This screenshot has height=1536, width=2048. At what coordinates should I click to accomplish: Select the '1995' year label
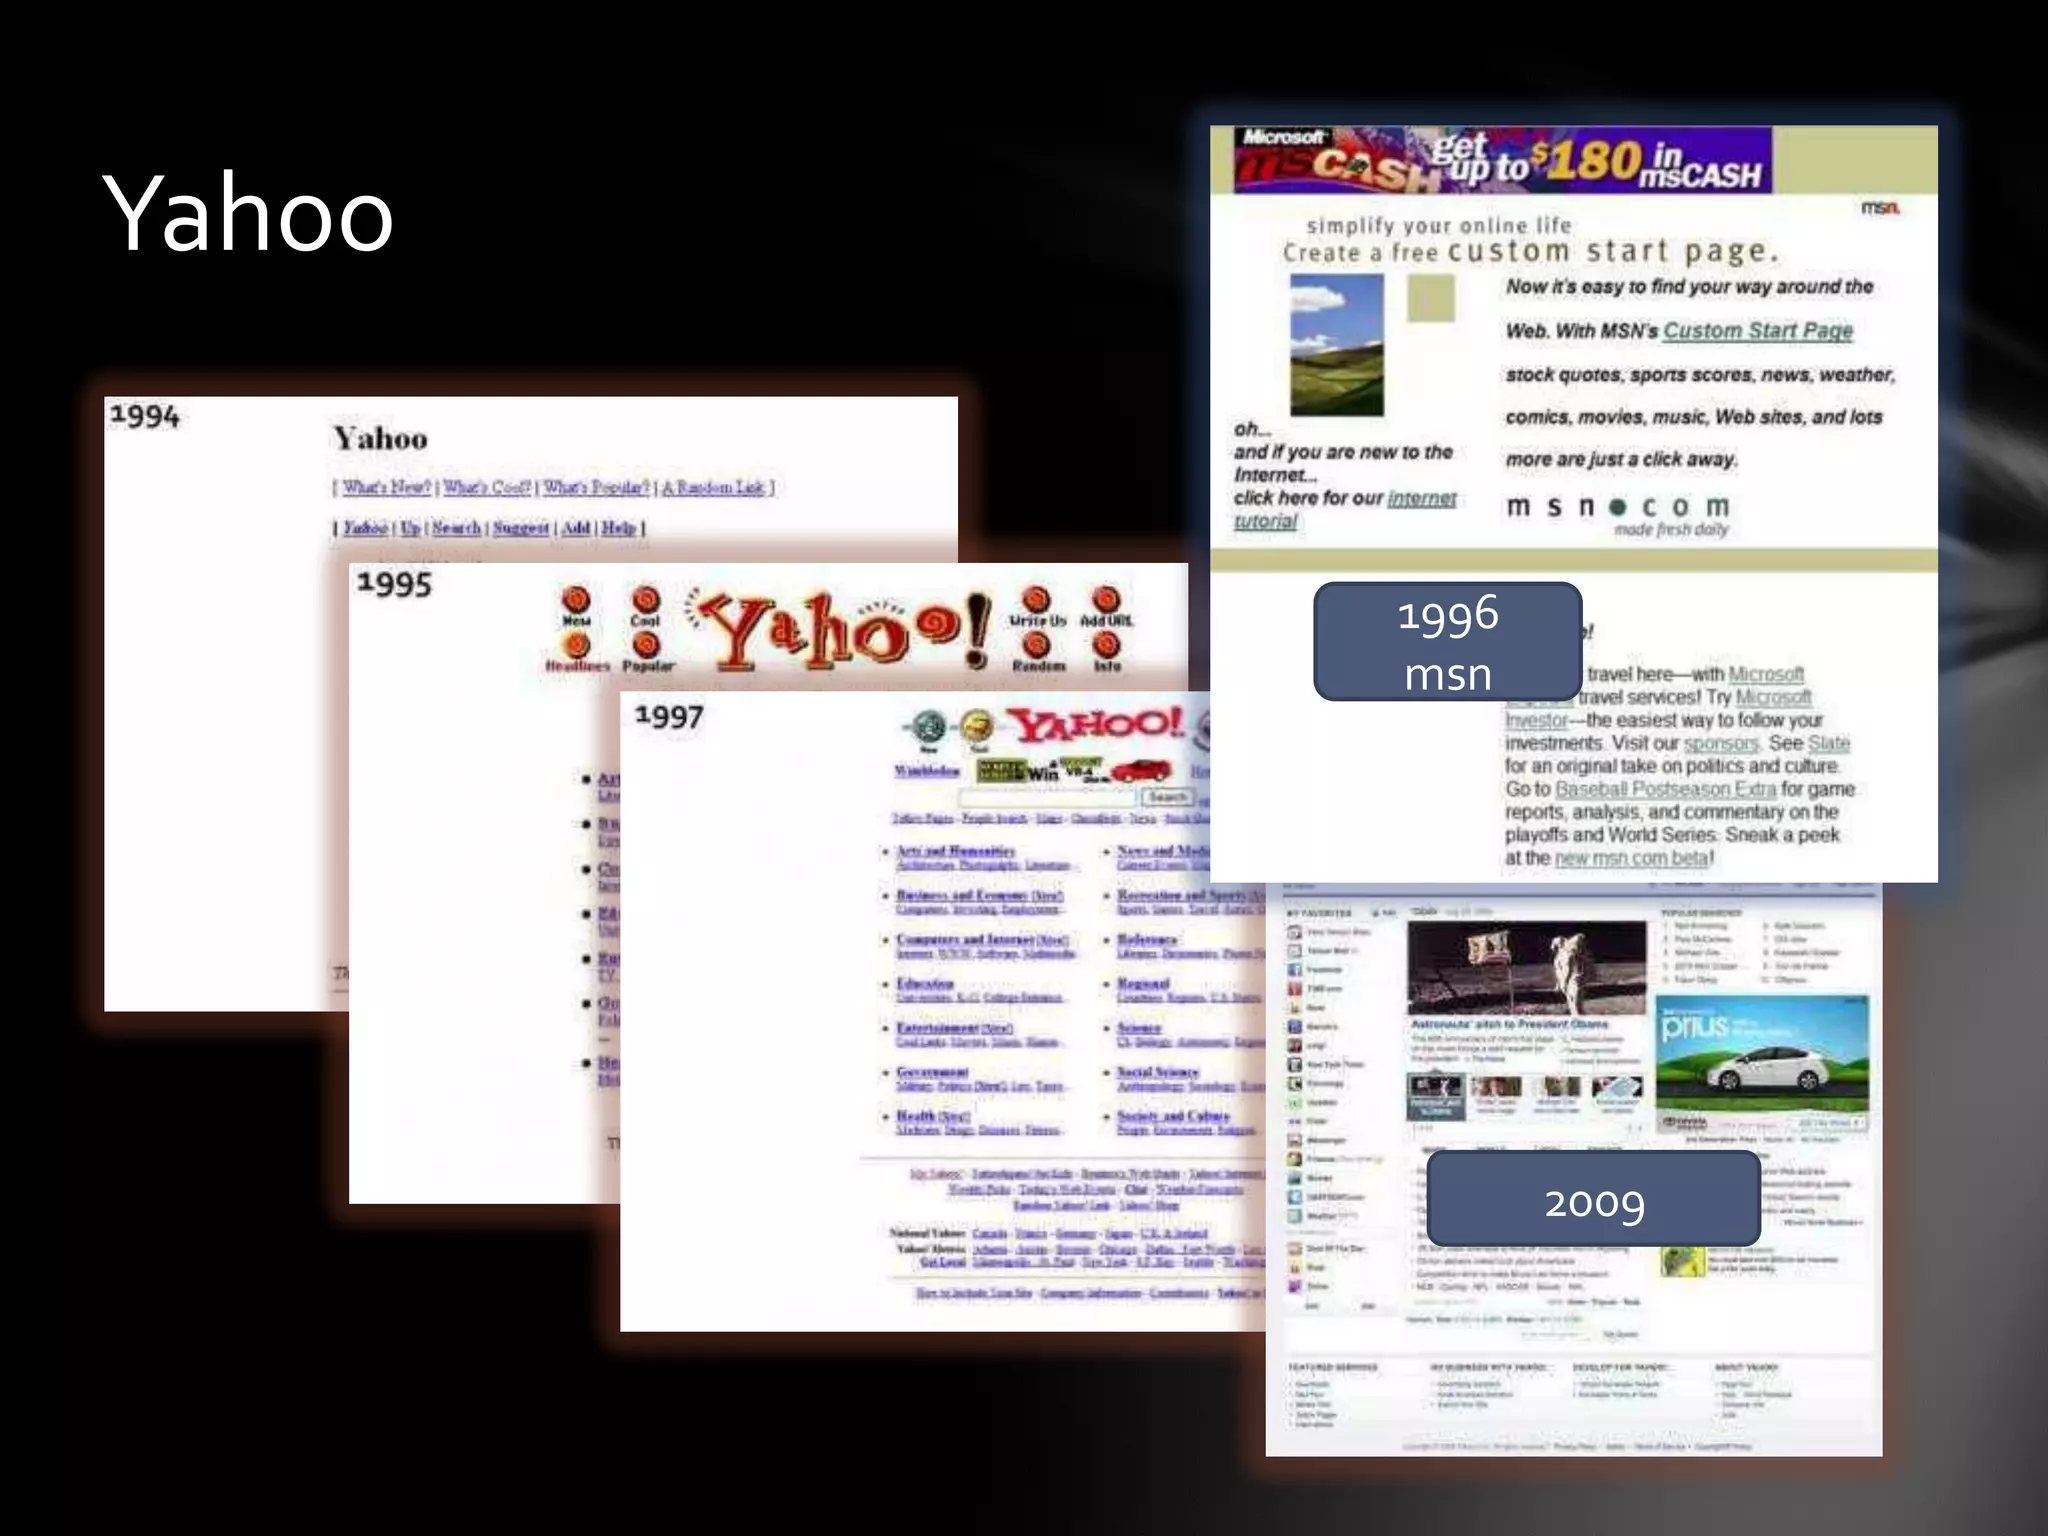point(394,584)
